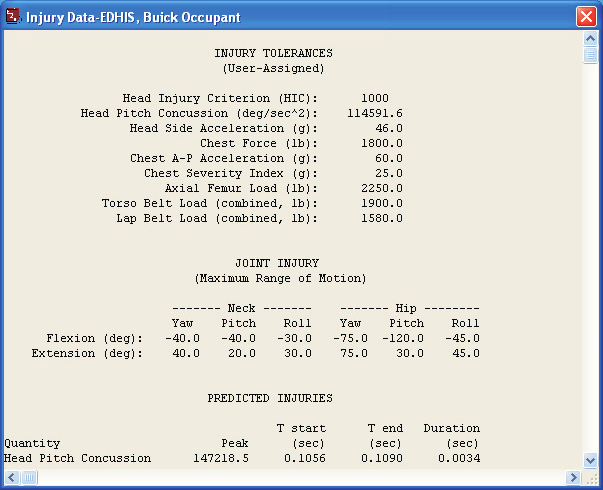The image size is (603, 490).
Task: Click the Chest A-P Acceleration (g) label
Action: click(x=224, y=158)
